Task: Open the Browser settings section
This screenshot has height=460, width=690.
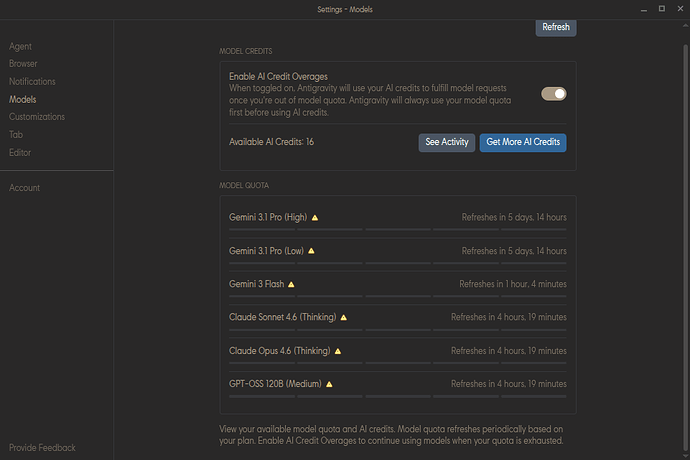Action: (24, 64)
